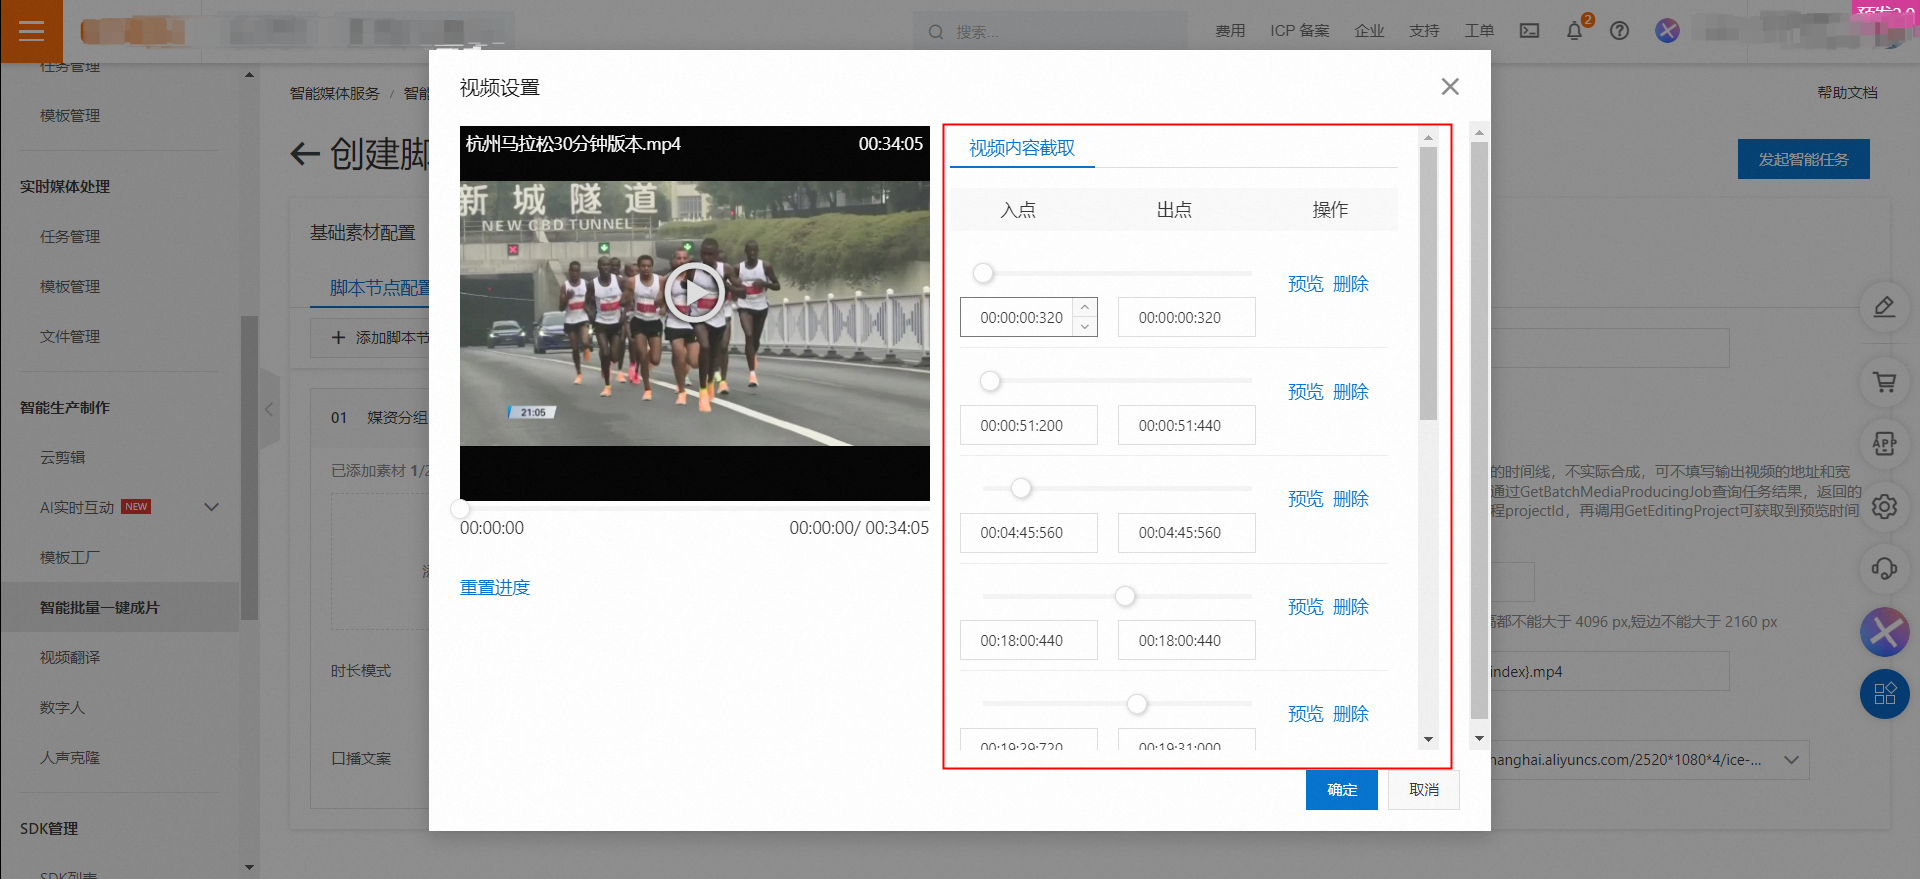Open the notifications bell
Viewport: 1920px width, 879px height.
tap(1575, 31)
